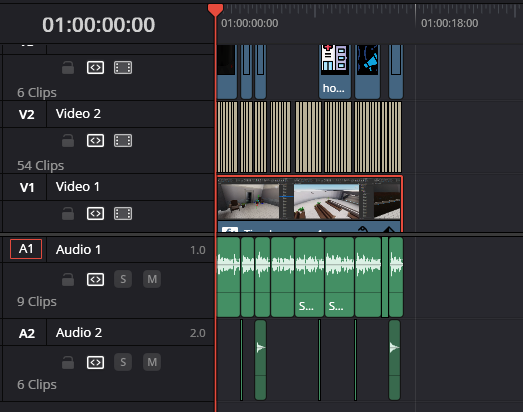Lock the Audio 1 track
523x412 pixels.
click(68, 279)
